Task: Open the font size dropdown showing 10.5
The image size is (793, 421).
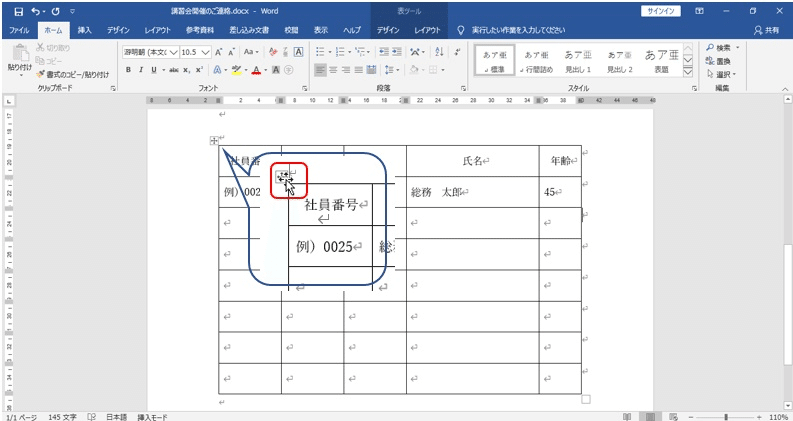Action: click(206, 52)
